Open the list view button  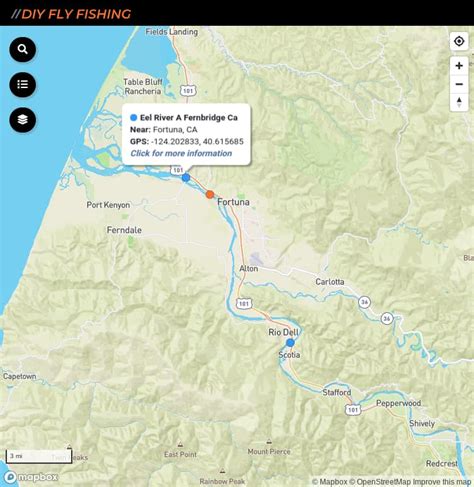23,85
